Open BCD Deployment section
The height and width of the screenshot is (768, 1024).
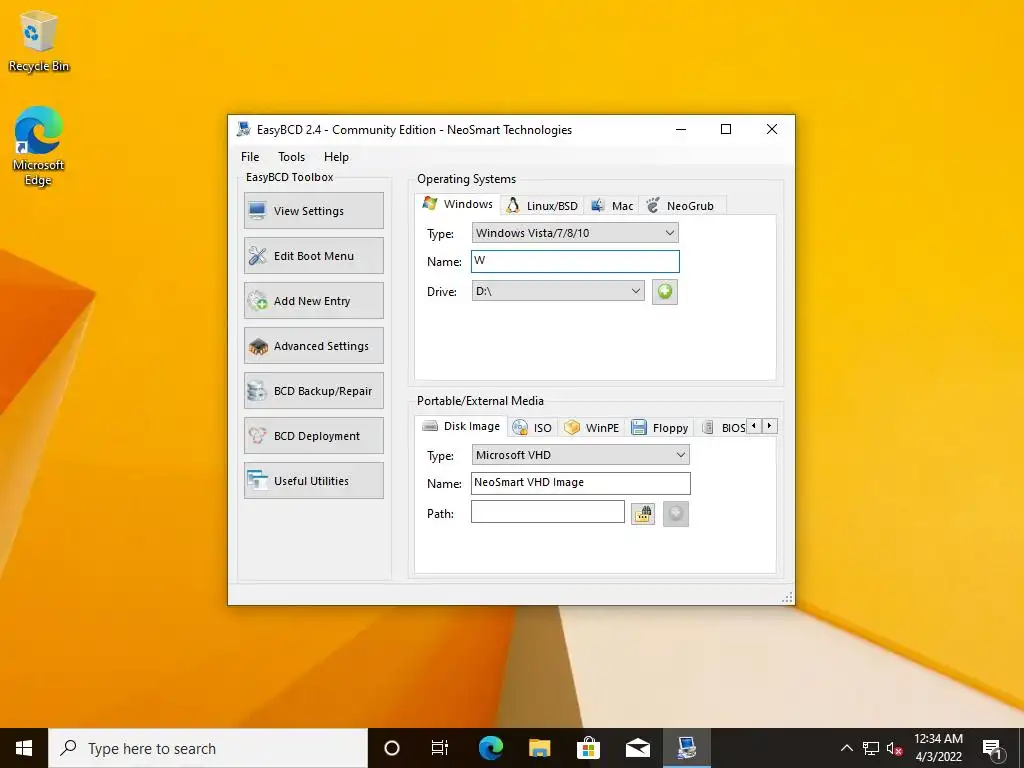point(313,436)
